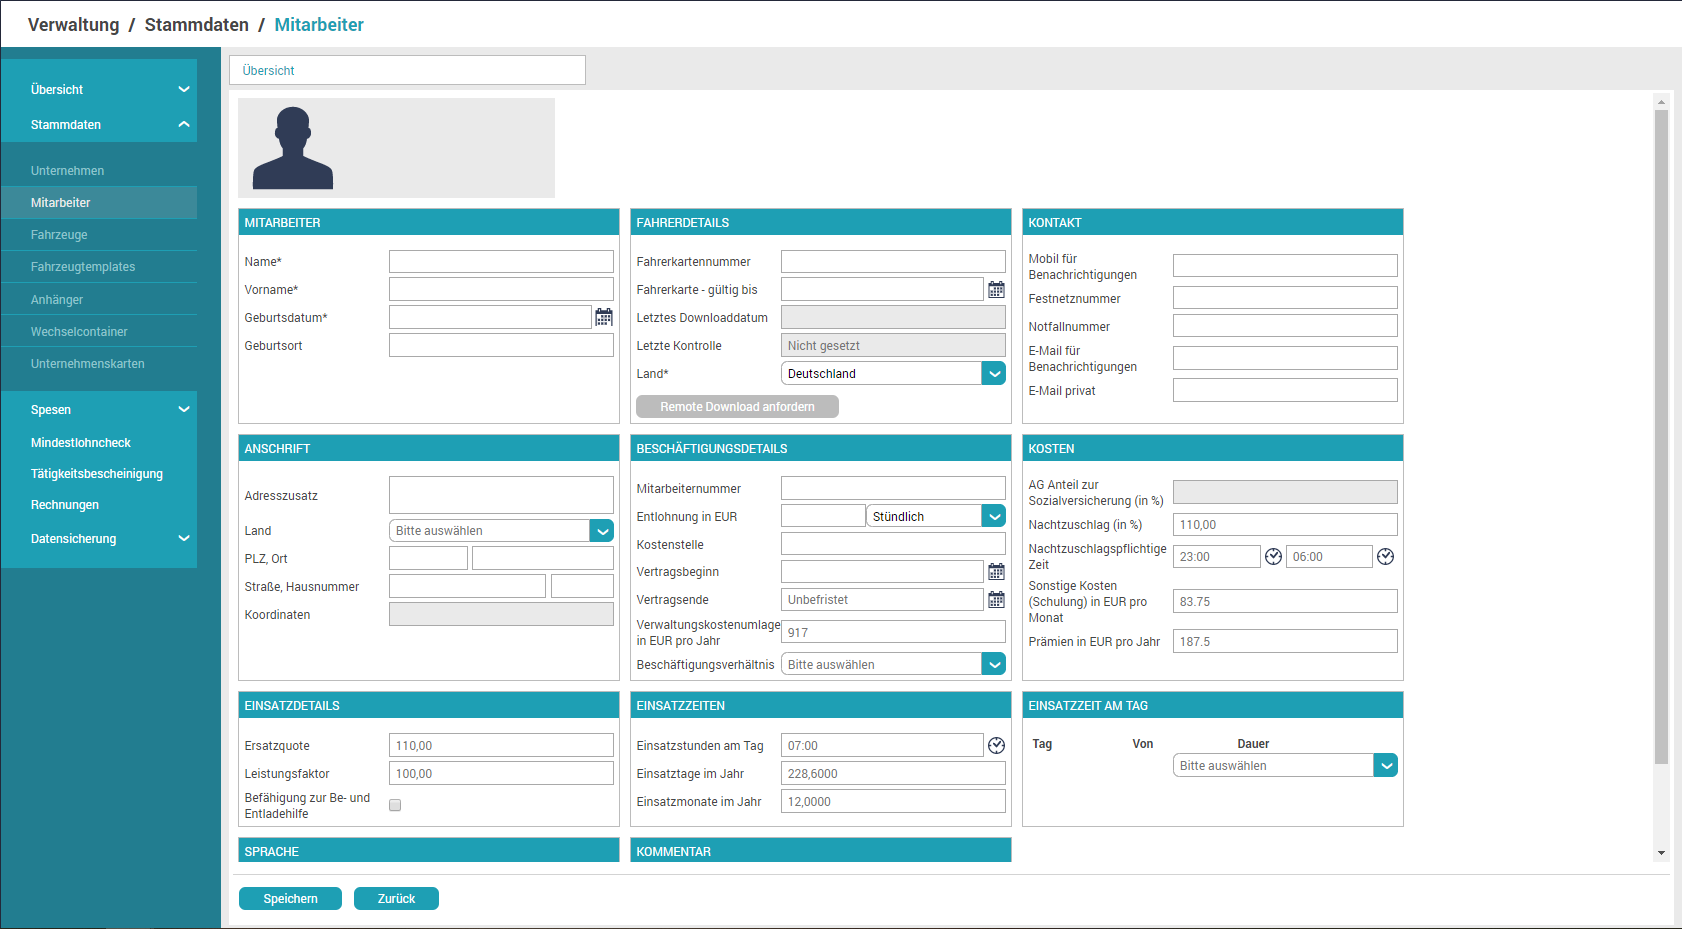Open clock picker for Nachtzuschlag start 23:00
1682x929 pixels.
point(1273,556)
